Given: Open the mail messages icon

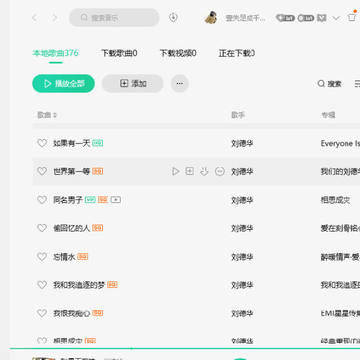Looking at the screenshot, I should coord(322,18).
